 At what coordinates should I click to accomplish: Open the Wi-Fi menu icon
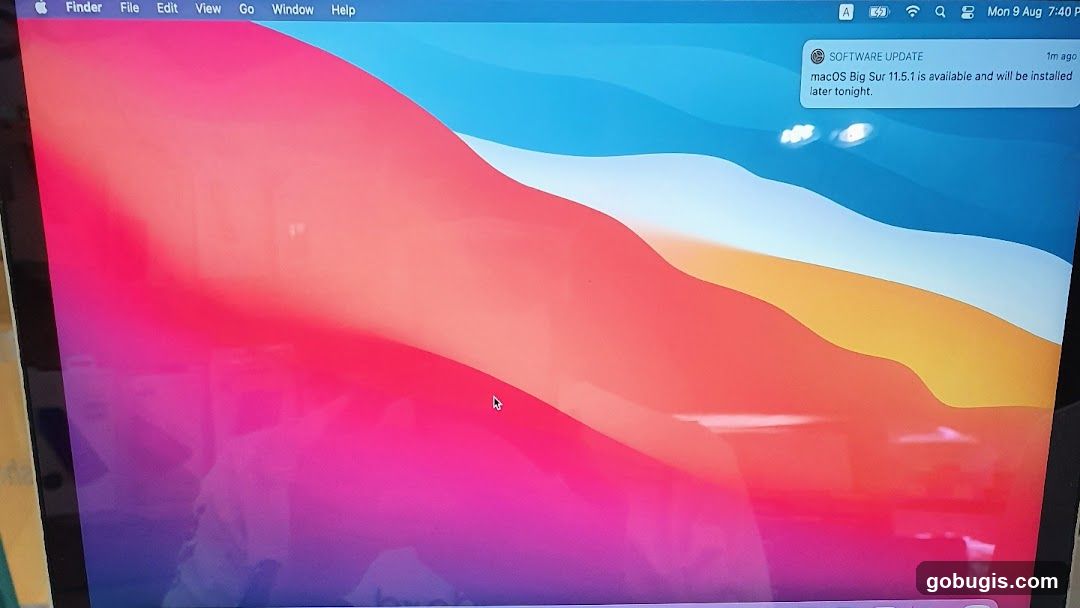[912, 11]
